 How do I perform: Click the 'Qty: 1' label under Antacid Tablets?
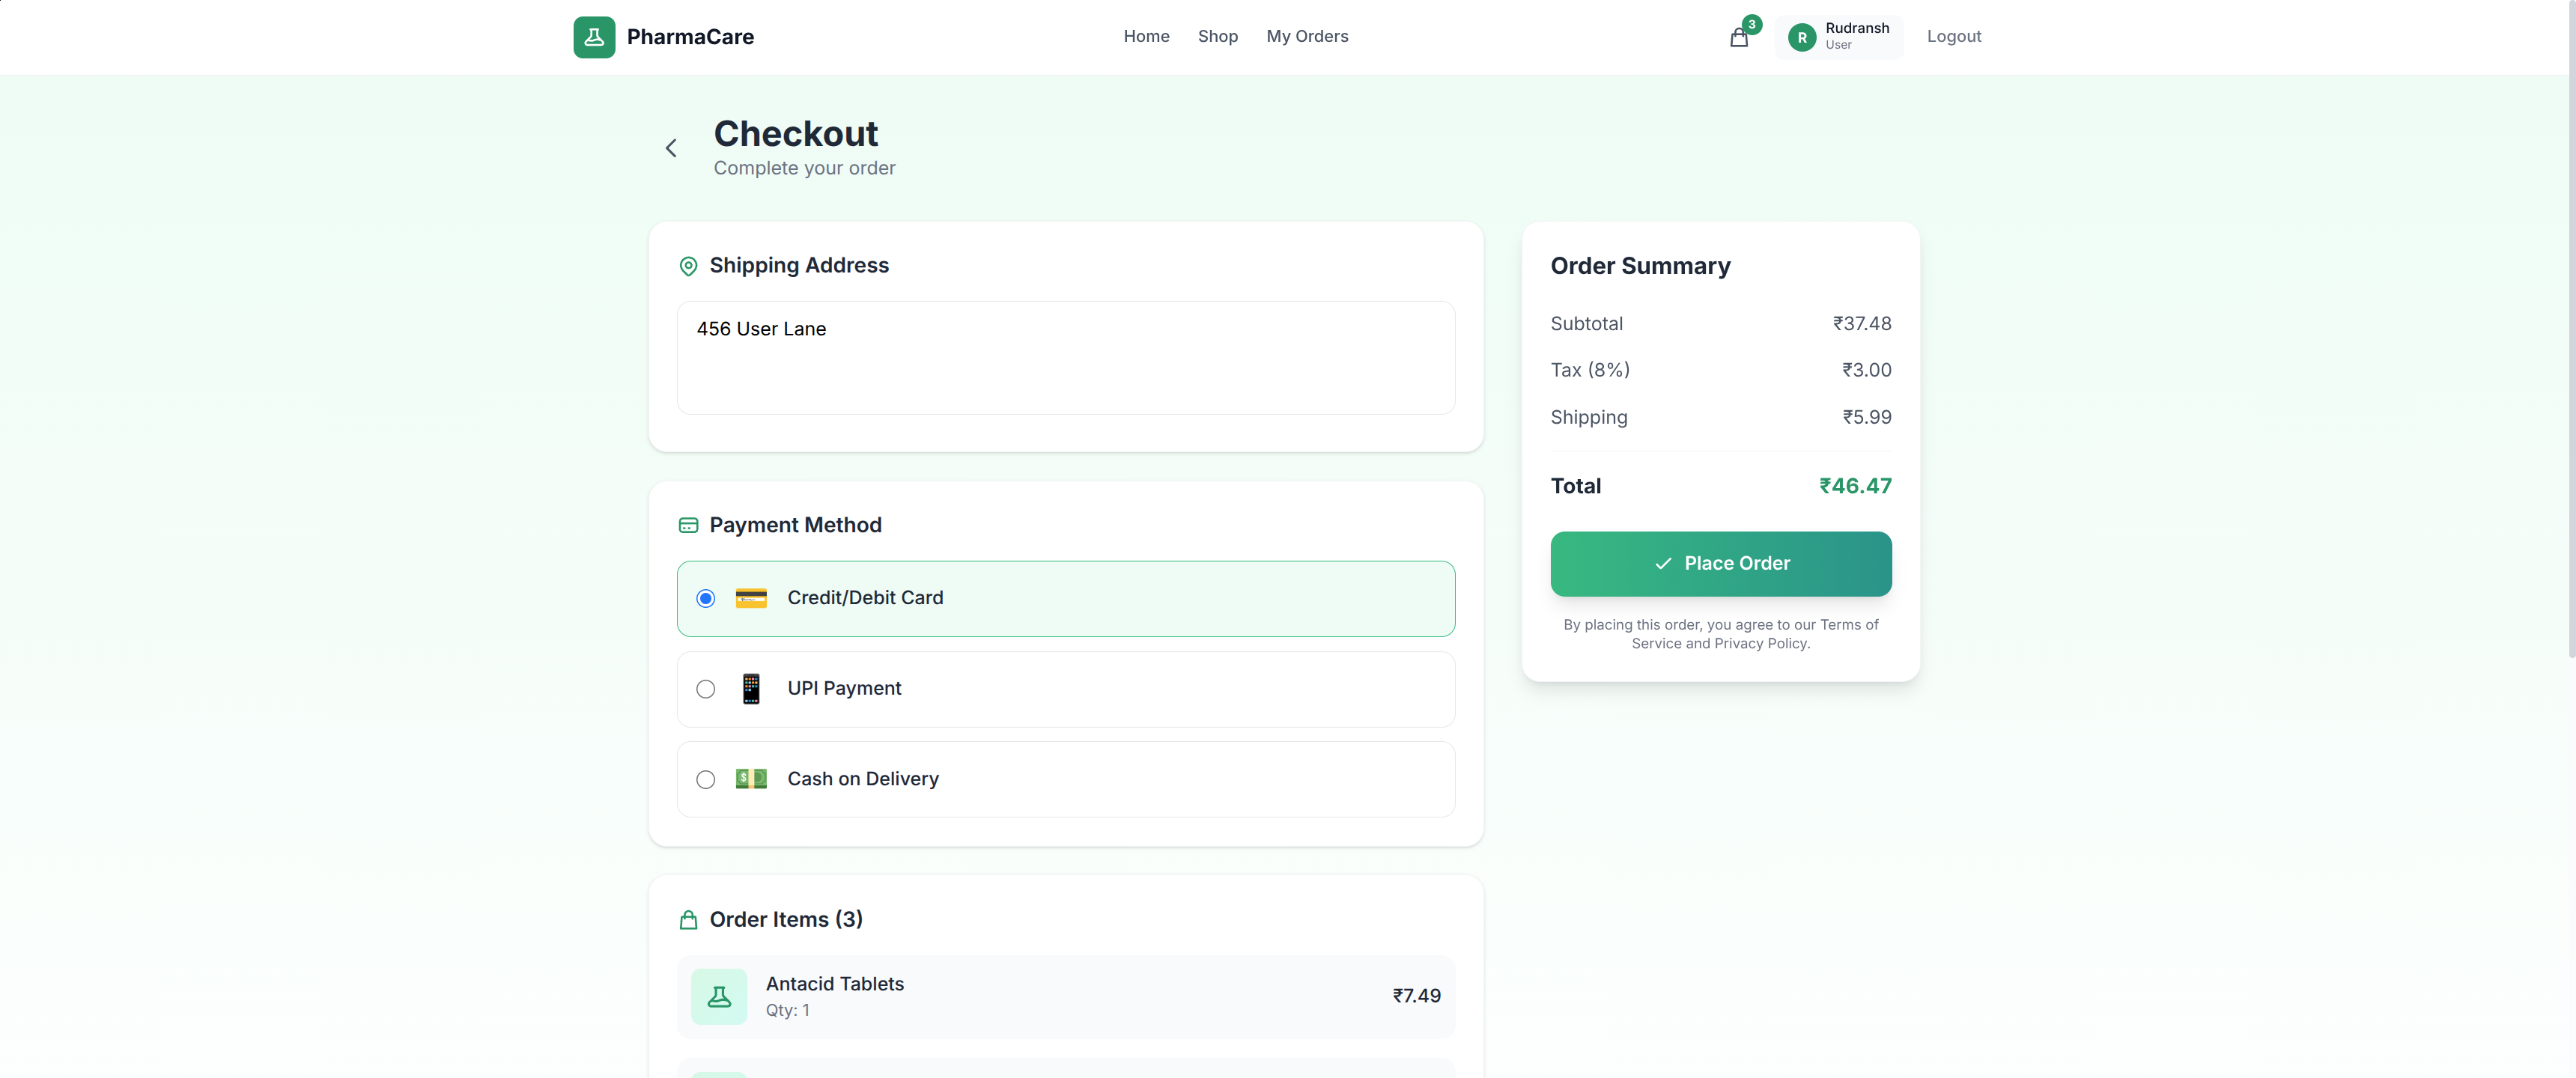(787, 1011)
